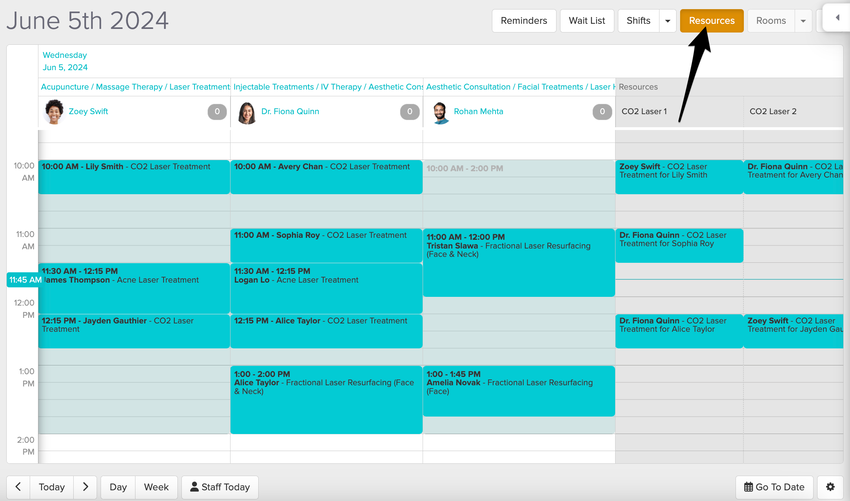Open Jayden Gauthier 12:15 PM appointment

point(134,331)
